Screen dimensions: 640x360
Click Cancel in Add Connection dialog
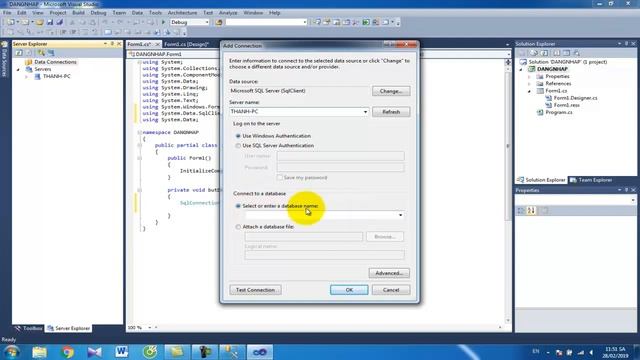click(x=391, y=290)
